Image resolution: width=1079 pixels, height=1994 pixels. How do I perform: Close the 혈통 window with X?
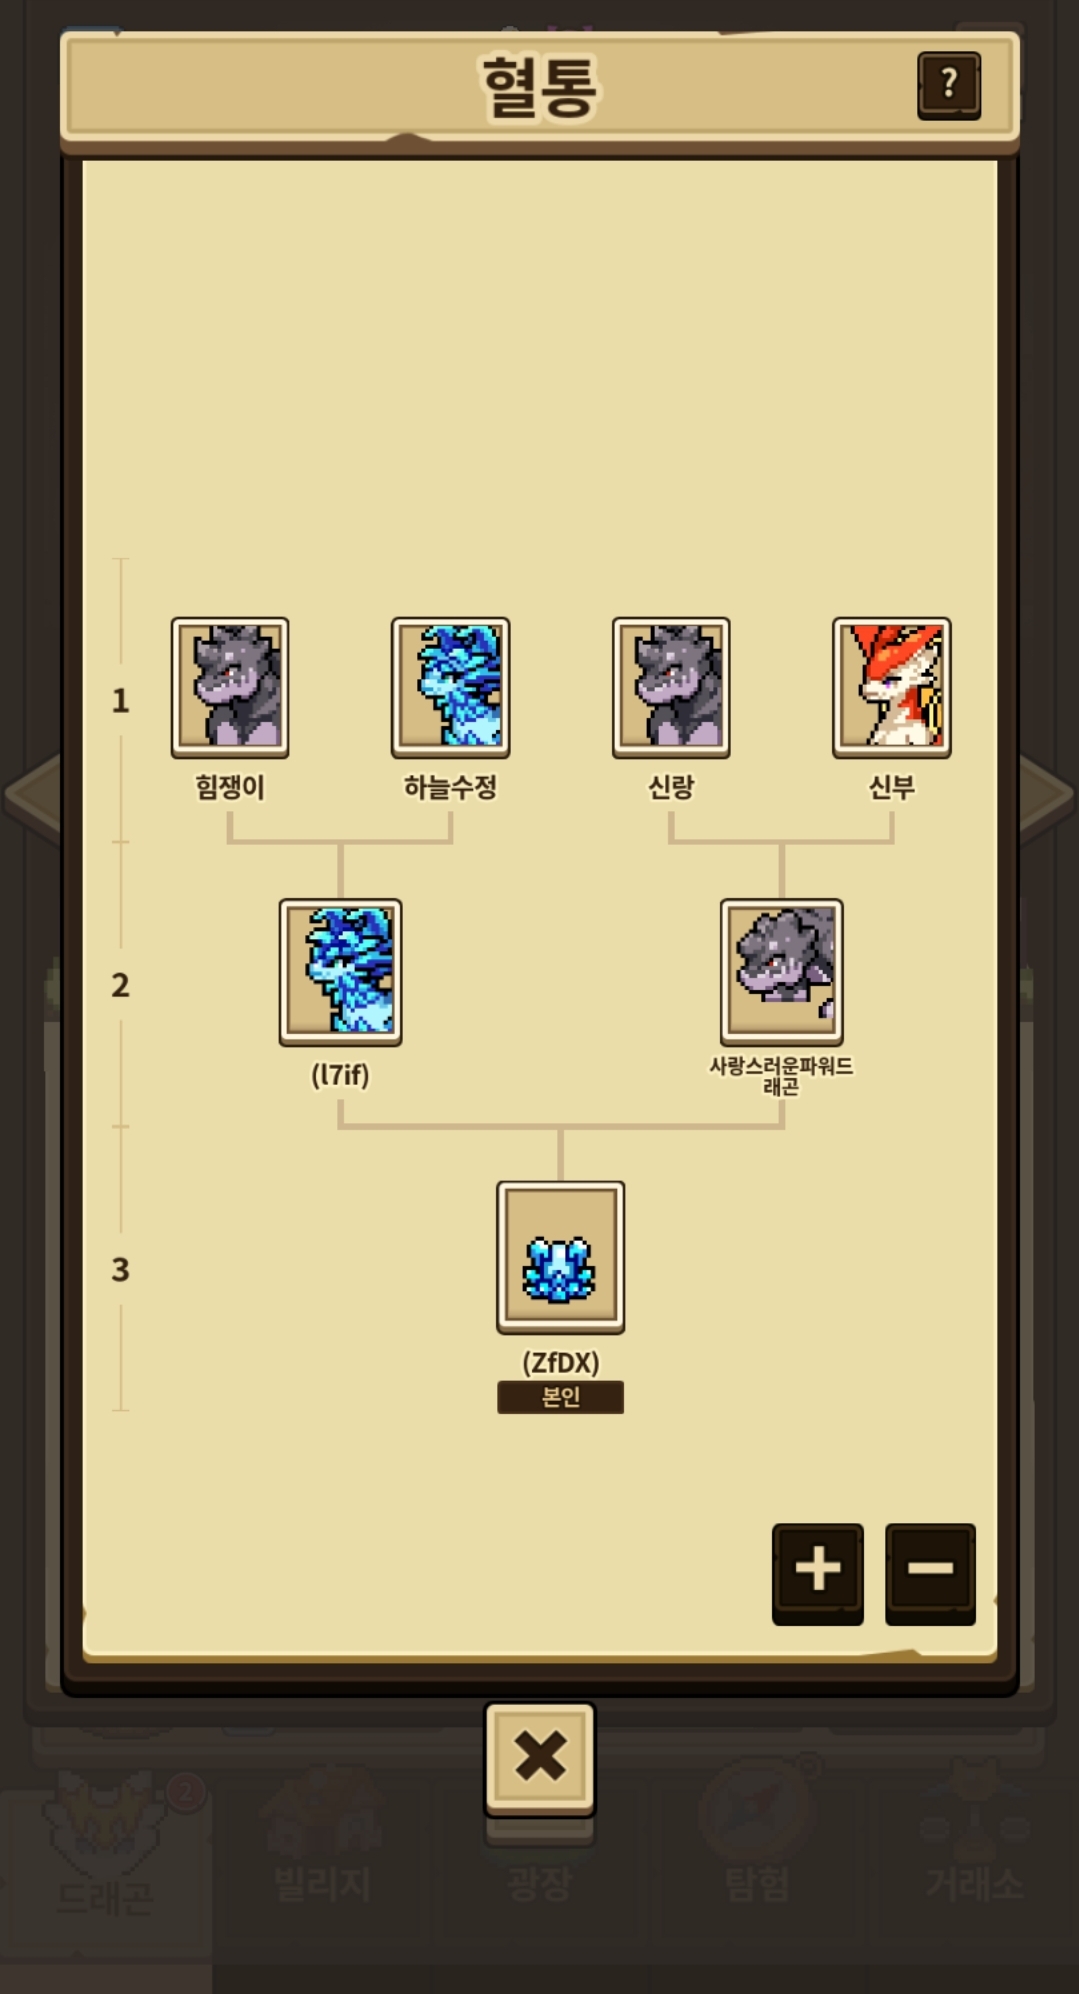point(540,1759)
